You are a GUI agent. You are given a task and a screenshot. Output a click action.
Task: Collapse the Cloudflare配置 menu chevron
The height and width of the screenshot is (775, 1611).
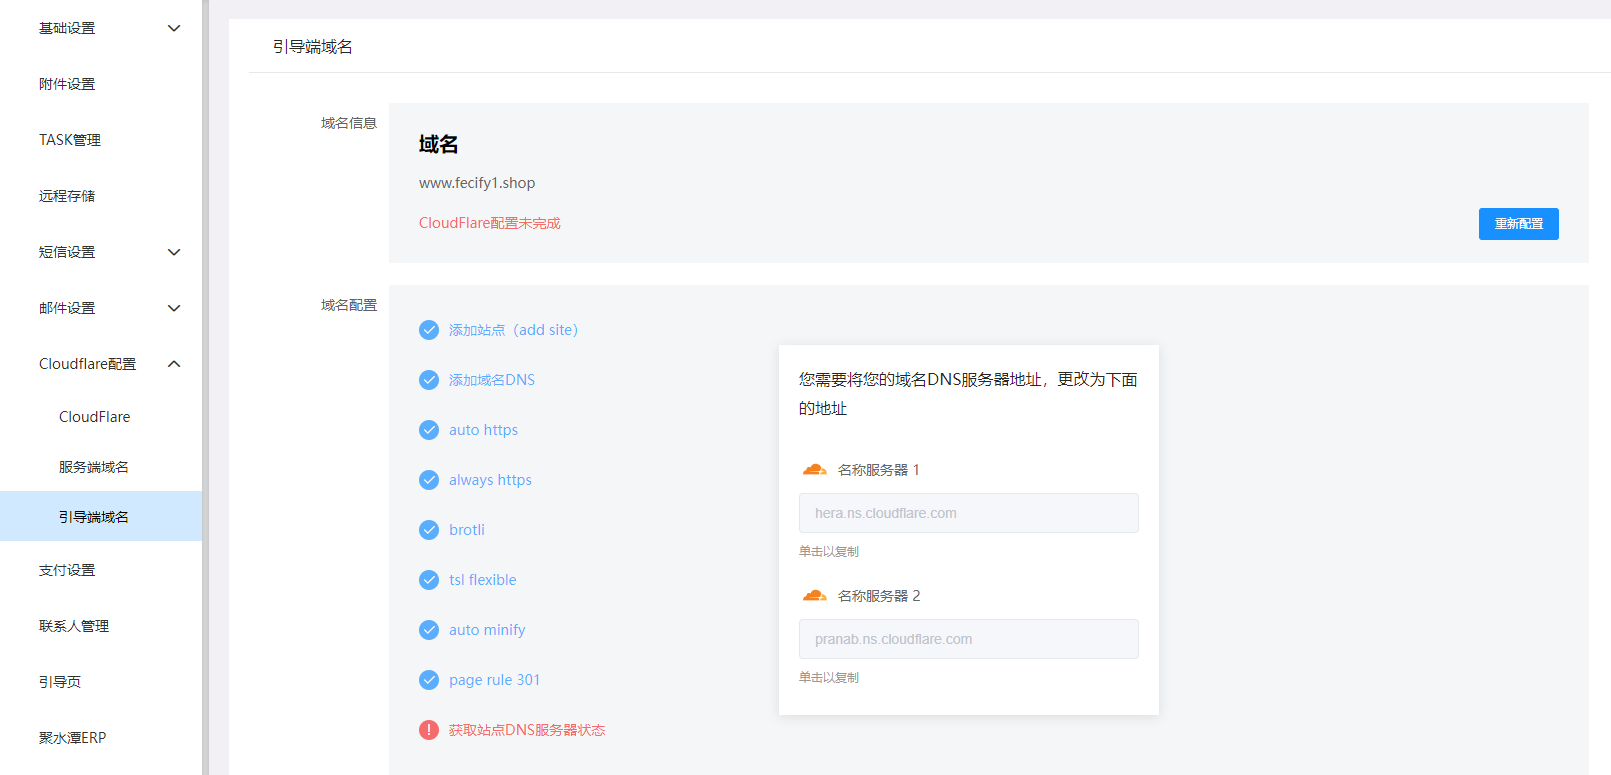pos(174,364)
